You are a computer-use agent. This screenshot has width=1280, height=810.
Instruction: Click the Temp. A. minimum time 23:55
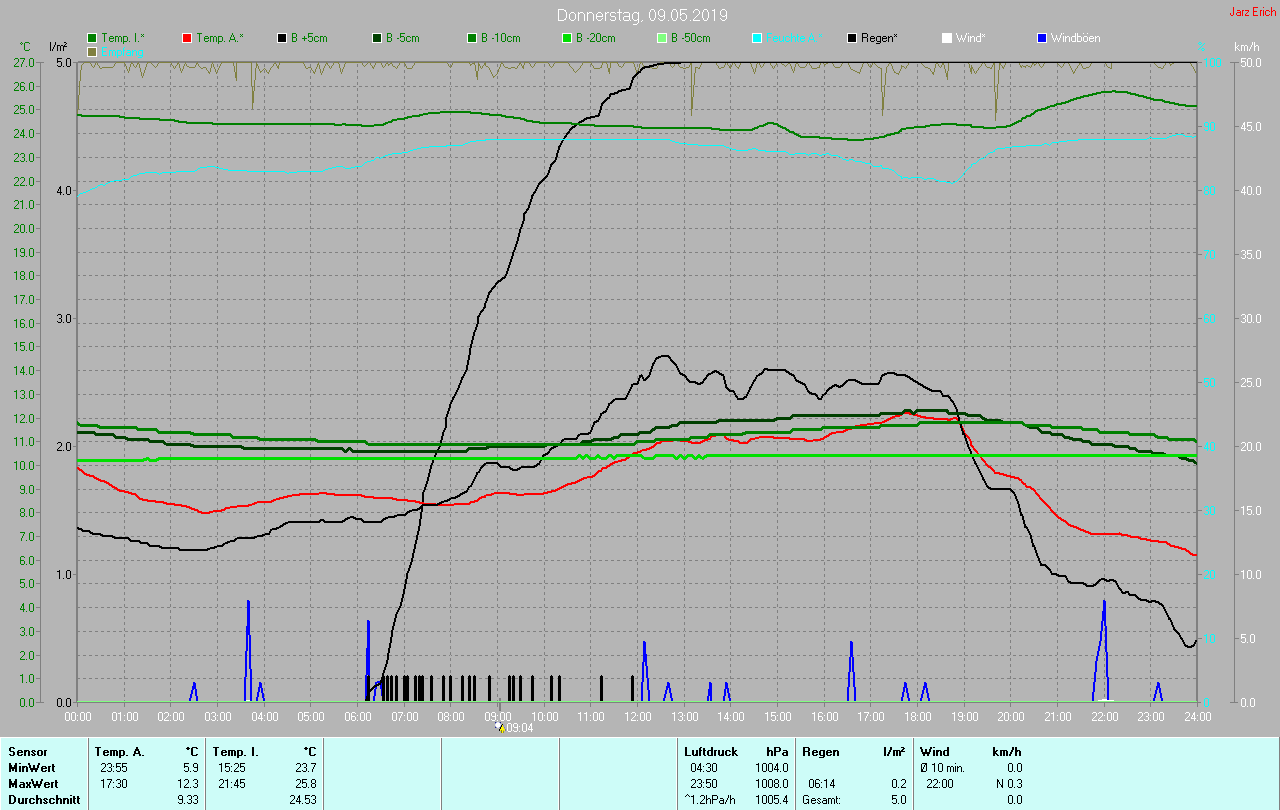point(113,768)
